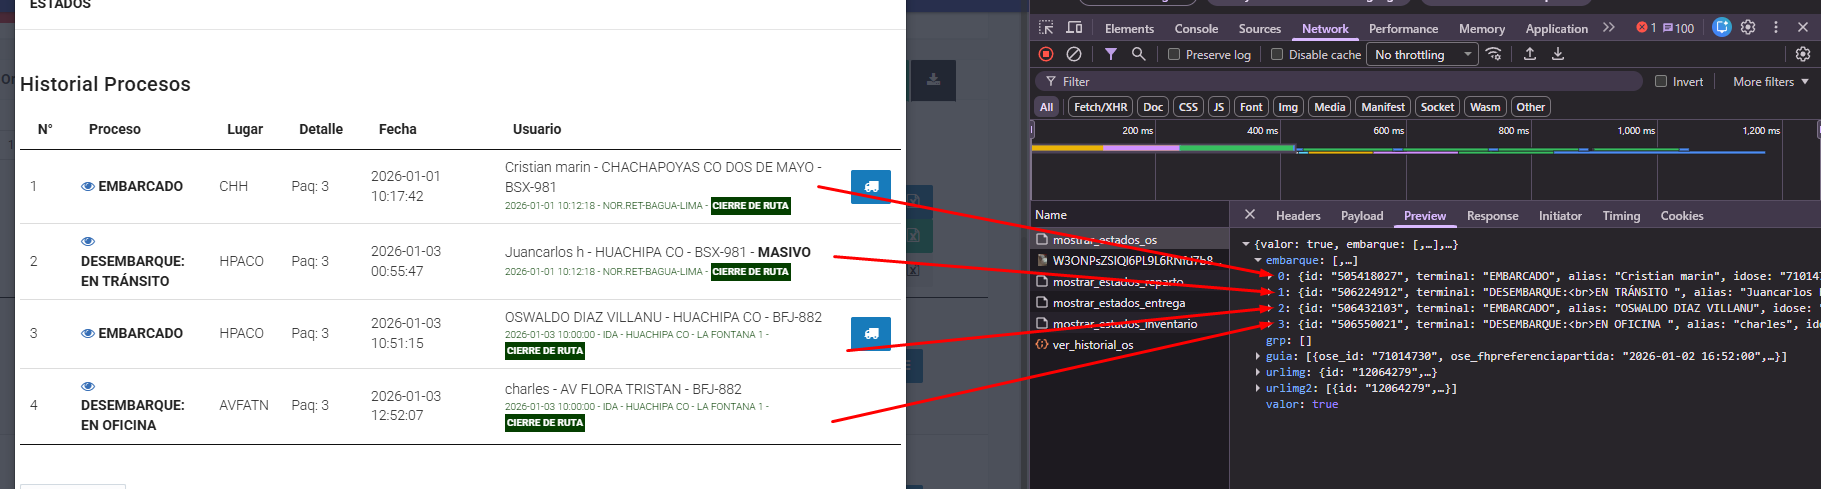Stop recording the network log
The height and width of the screenshot is (489, 1821).
[x=1046, y=54]
